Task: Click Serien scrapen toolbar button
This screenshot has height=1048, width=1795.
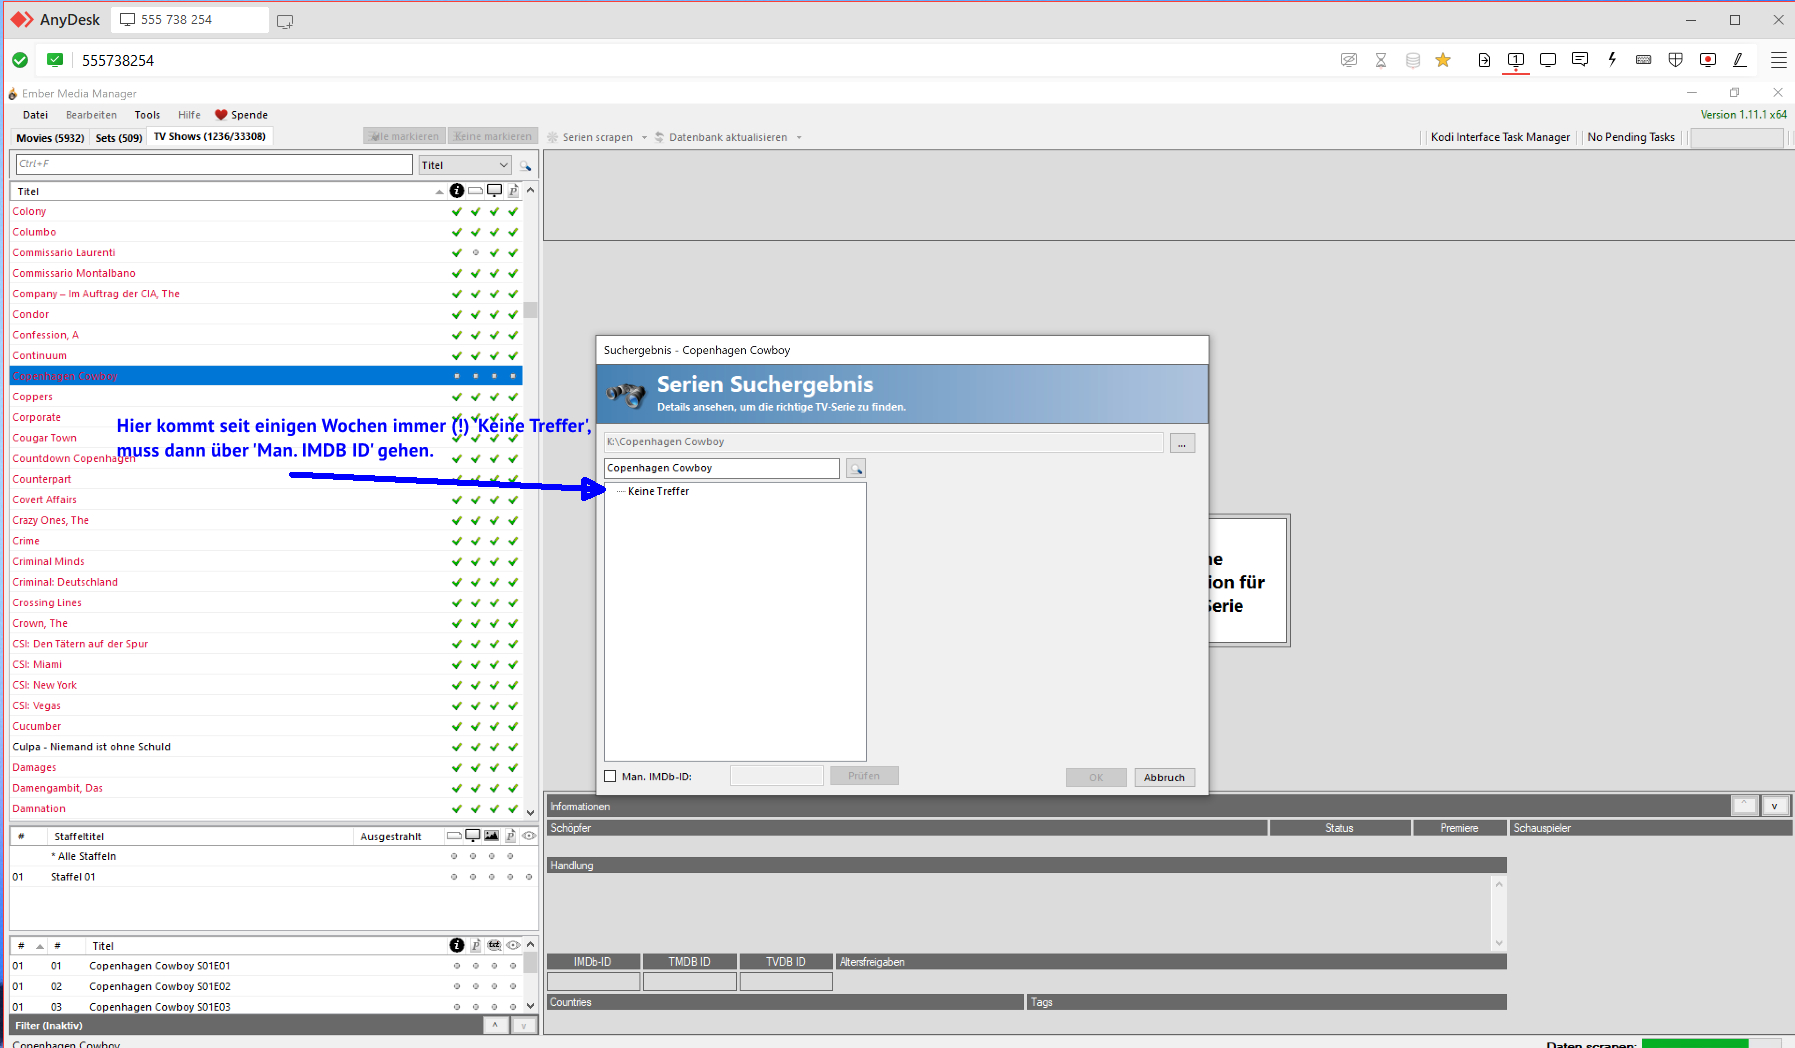Action: pos(597,137)
